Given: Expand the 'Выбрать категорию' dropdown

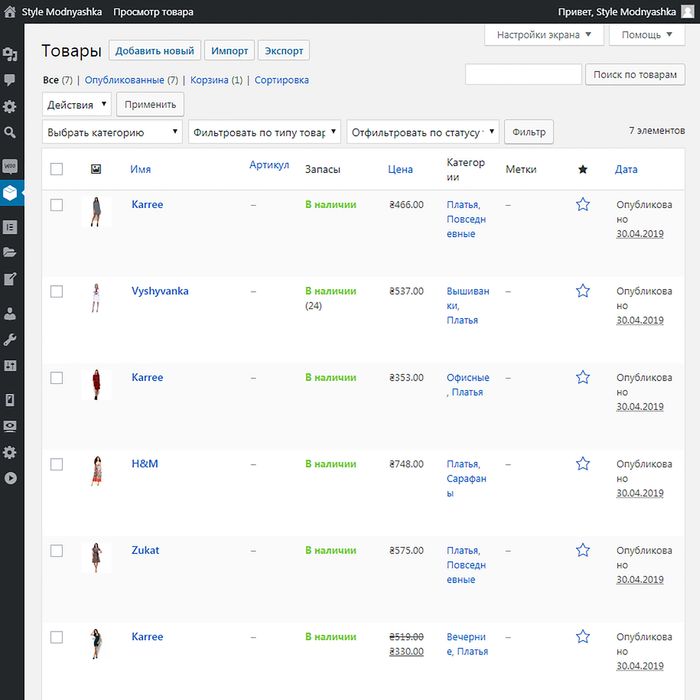Looking at the screenshot, I should (x=112, y=132).
